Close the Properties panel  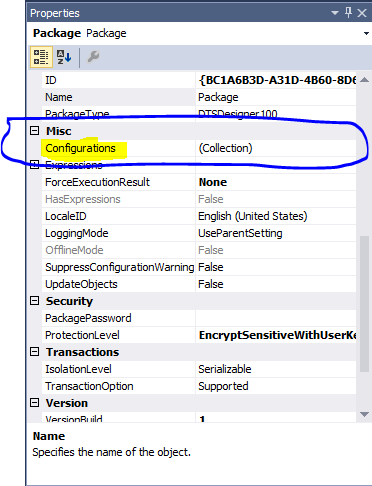(362, 13)
